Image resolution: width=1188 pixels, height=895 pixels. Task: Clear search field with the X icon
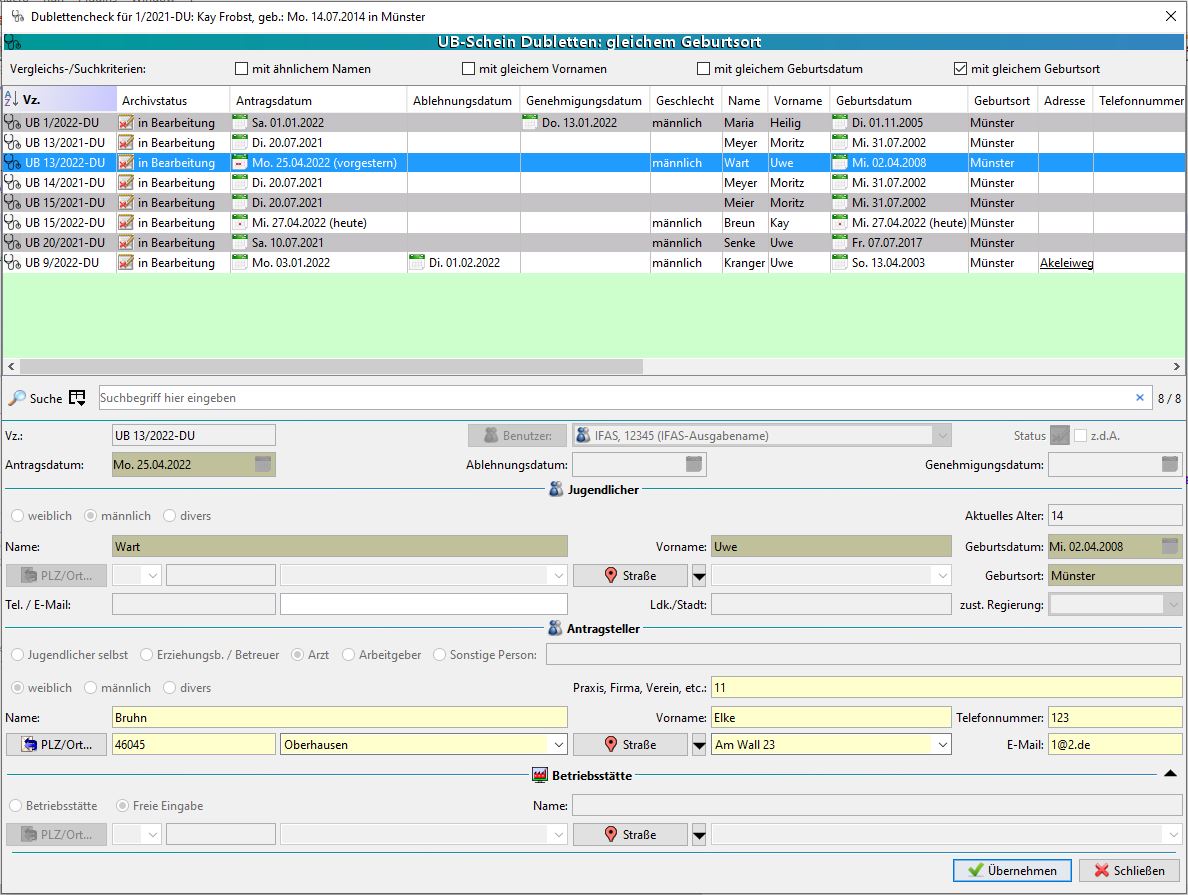1139,398
